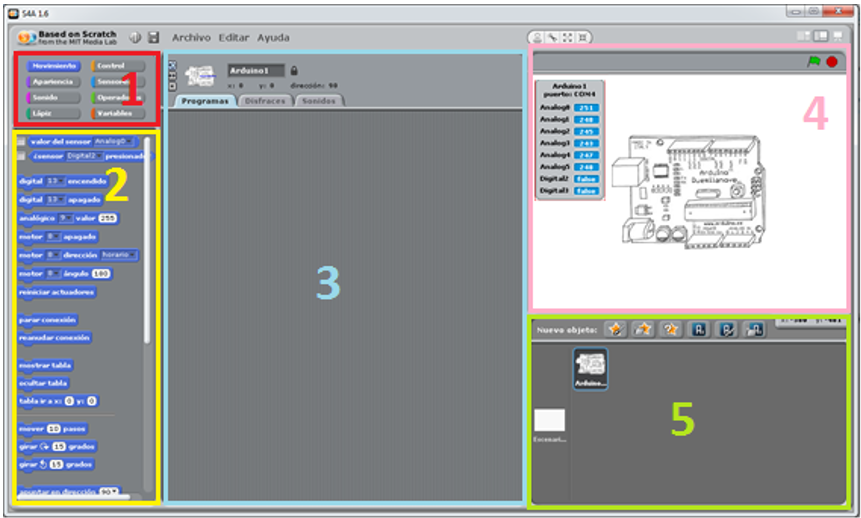Click the green flag to start scripts
The image size is (861, 518).
(814, 62)
